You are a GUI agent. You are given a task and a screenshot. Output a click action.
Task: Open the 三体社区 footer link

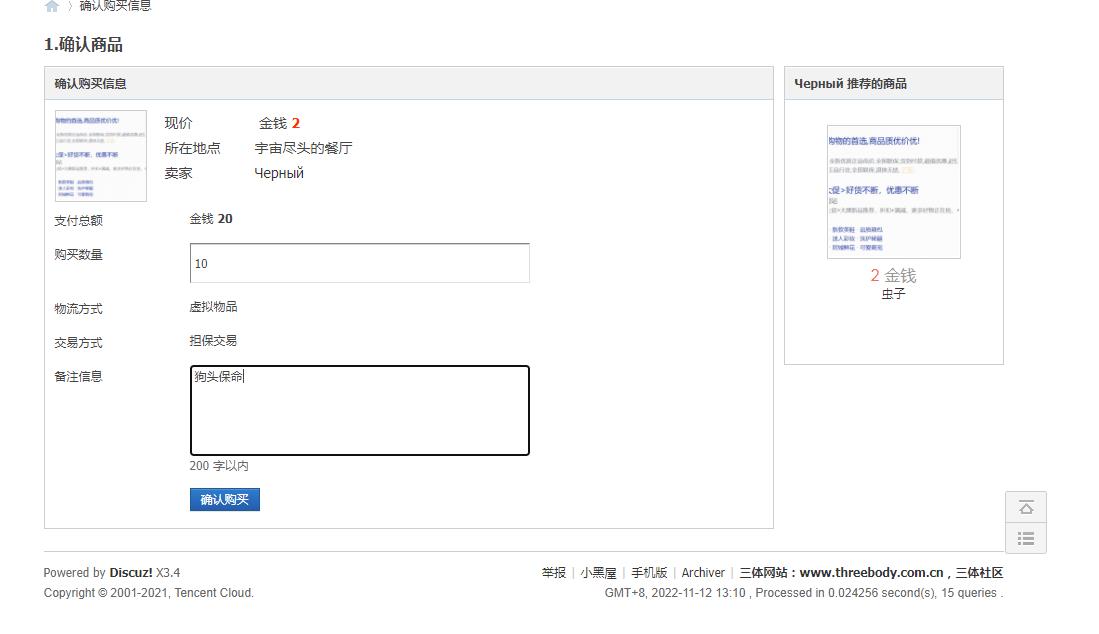[x=979, y=573]
